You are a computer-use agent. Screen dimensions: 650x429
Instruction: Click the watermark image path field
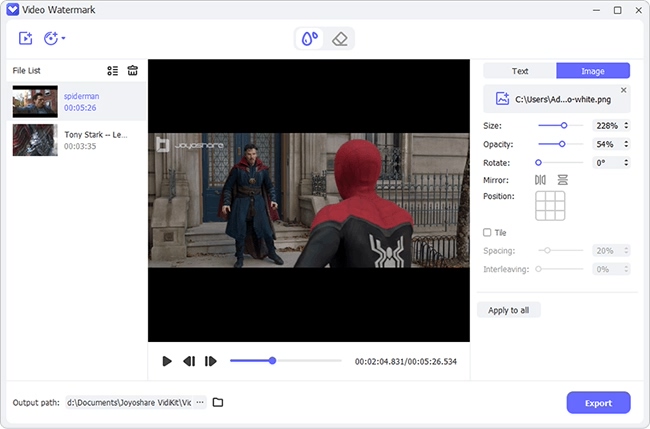(x=557, y=99)
